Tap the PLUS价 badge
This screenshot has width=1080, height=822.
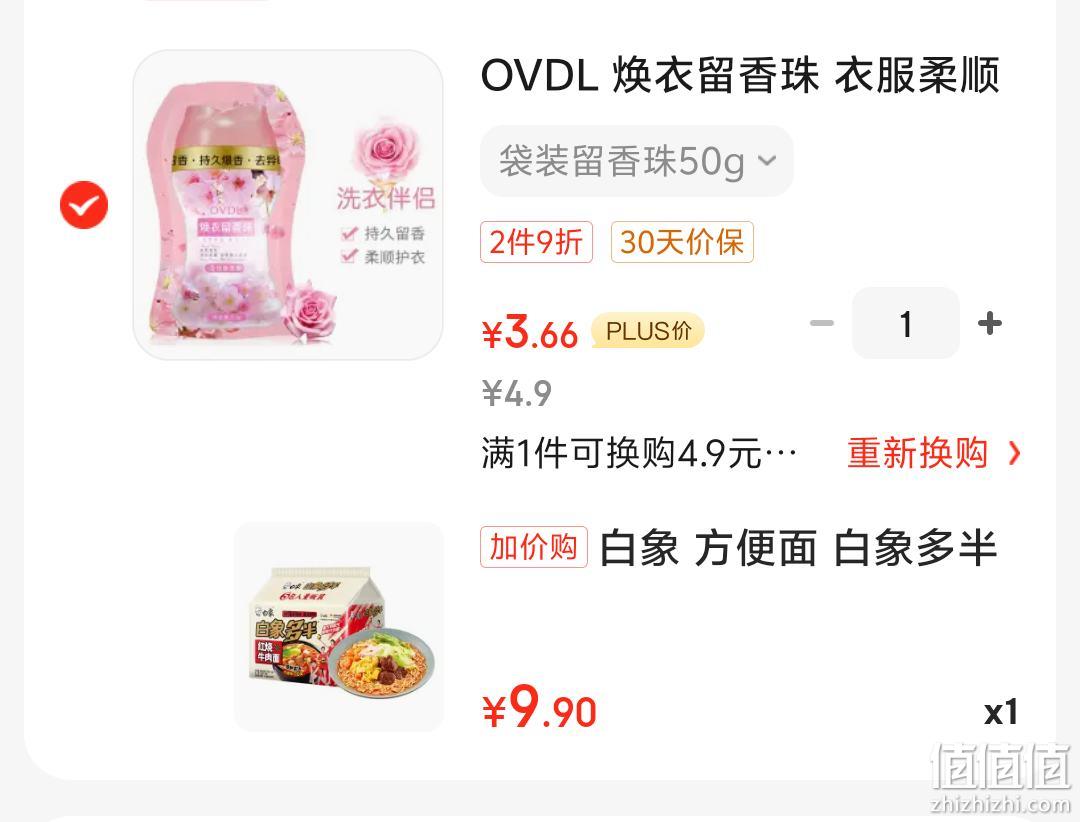647,331
